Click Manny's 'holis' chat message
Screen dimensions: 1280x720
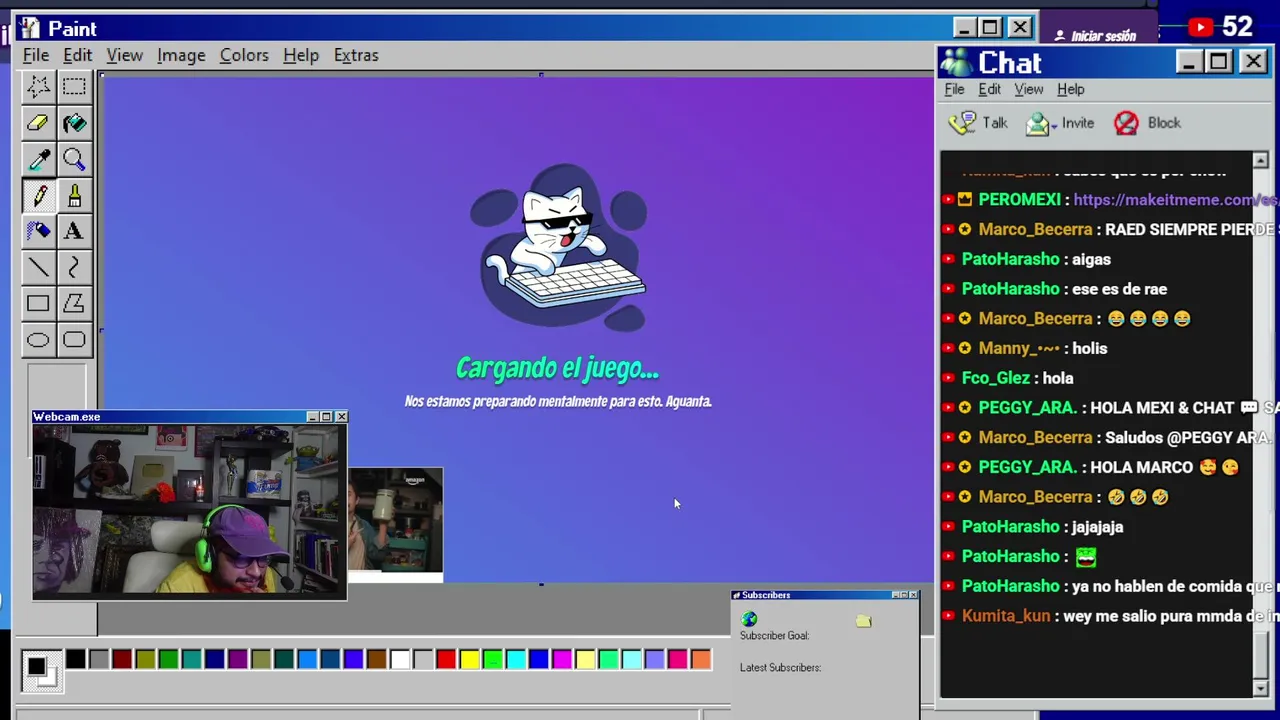pyautogui.click(x=1089, y=348)
